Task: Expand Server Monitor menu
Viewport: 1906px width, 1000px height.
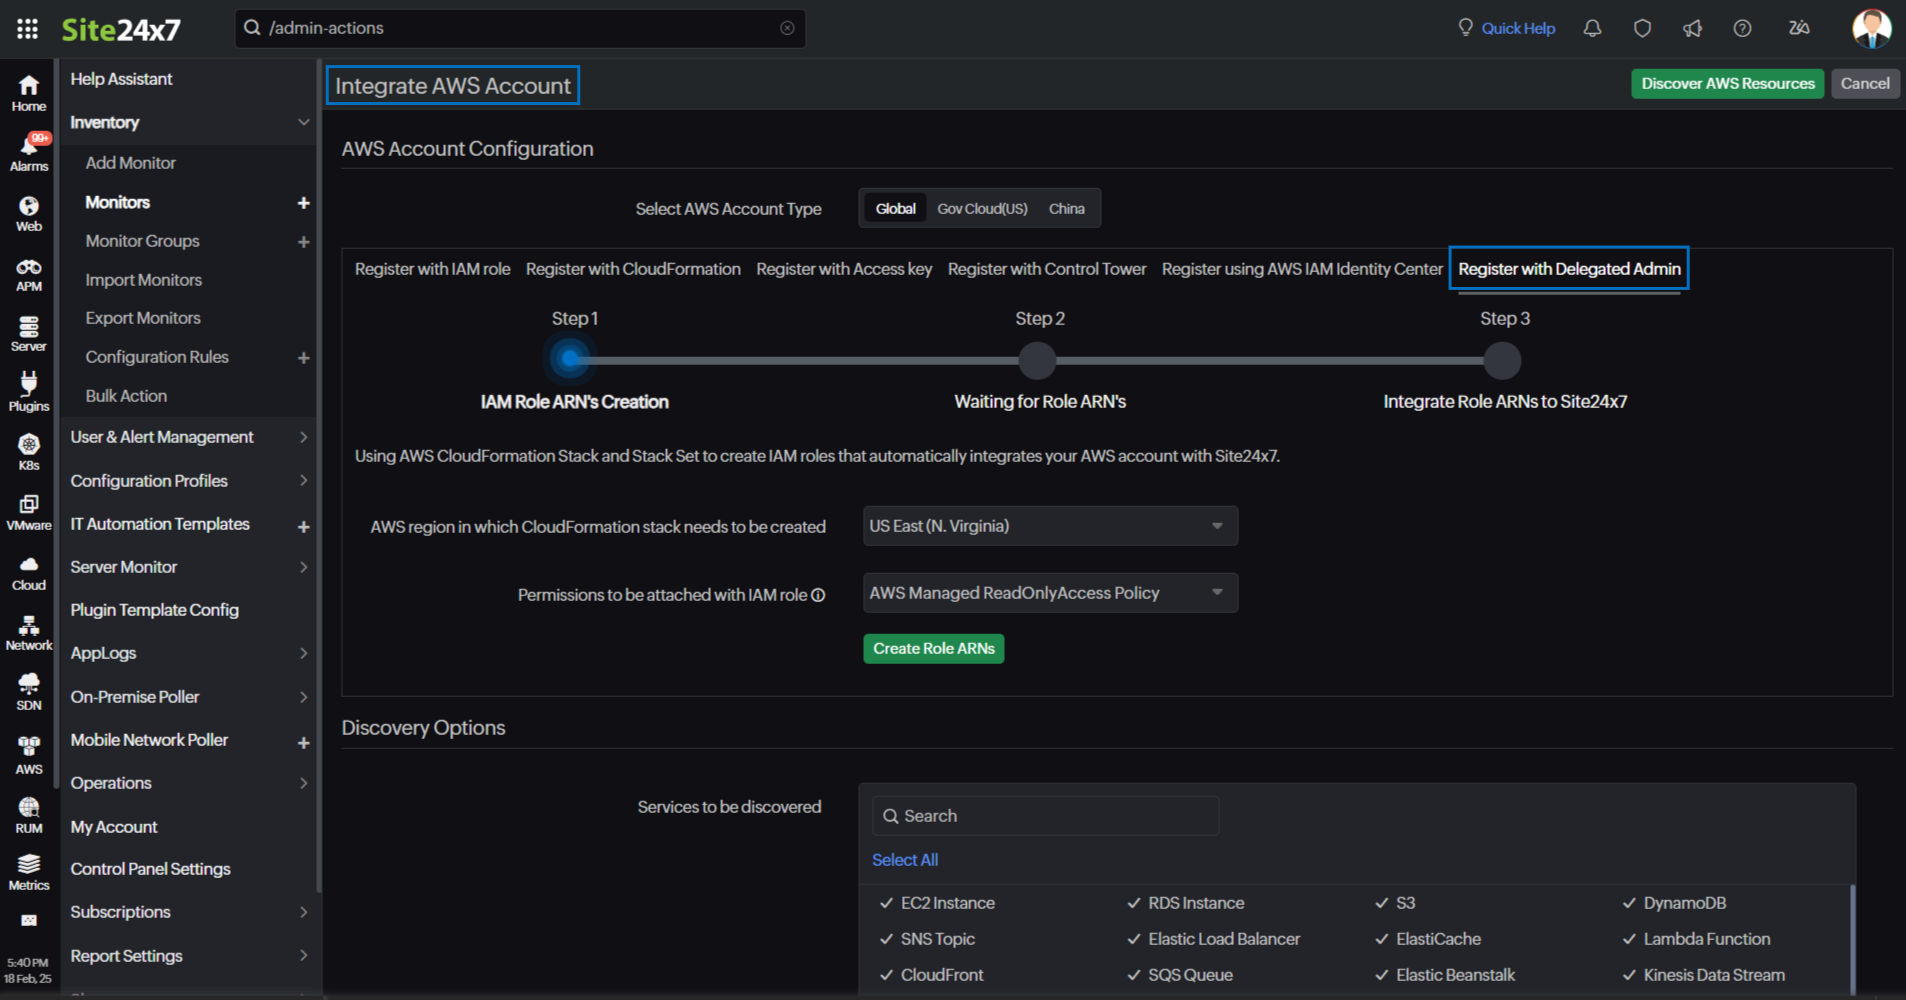Action: 303,567
